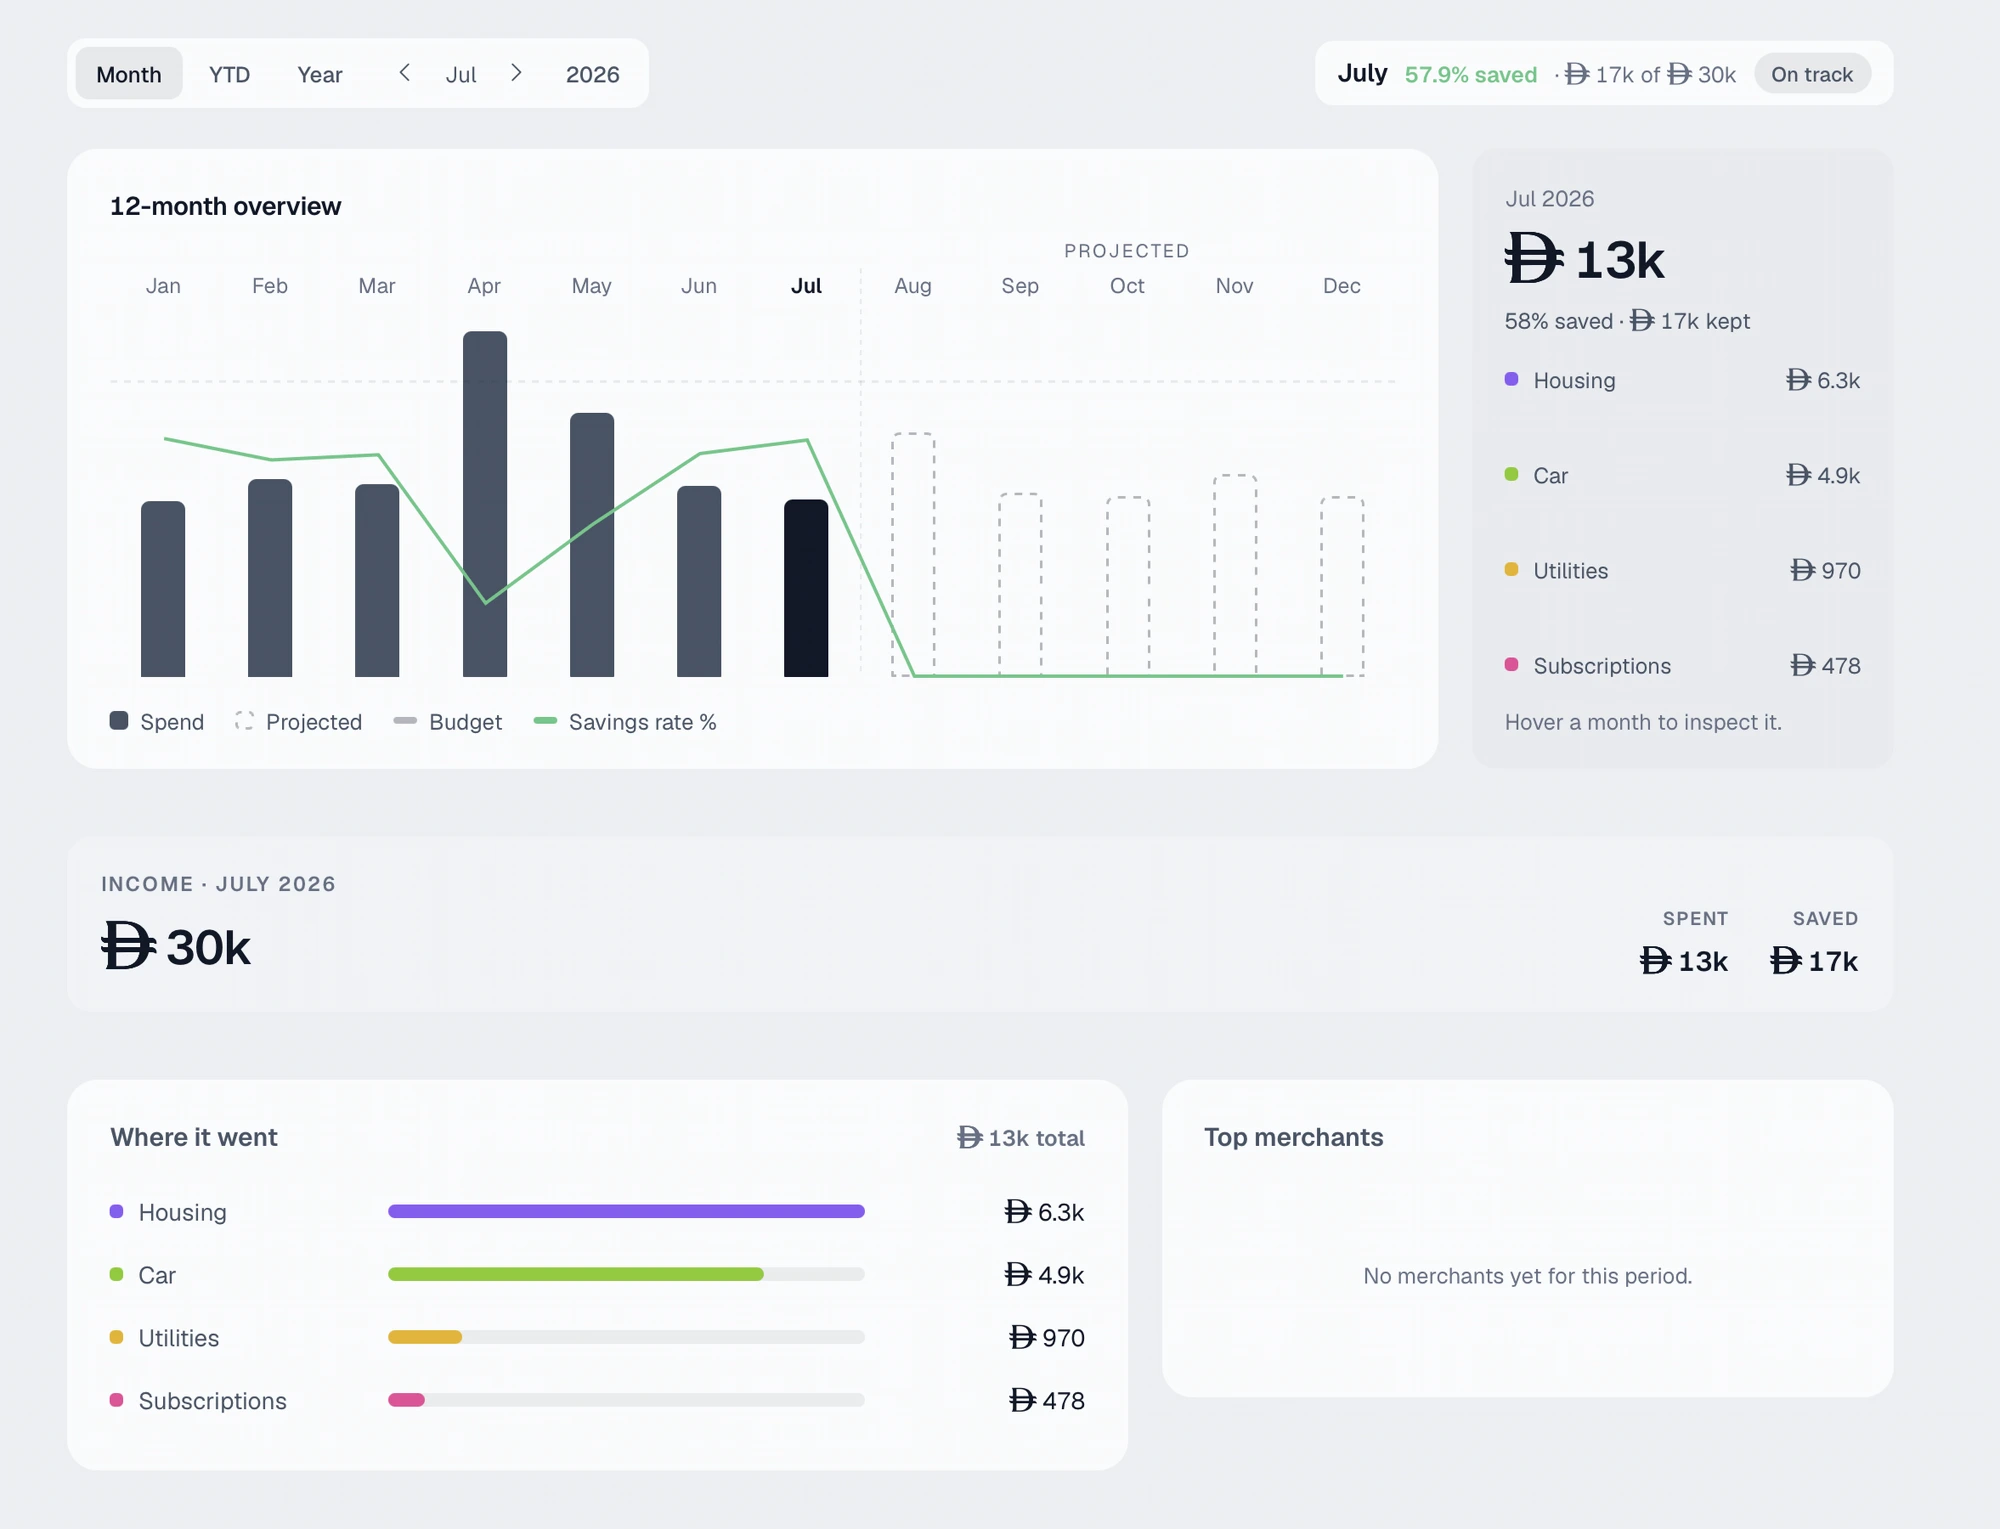This screenshot has width=2000, height=1529.
Task: Click the Spend legend swatch
Action: (119, 721)
